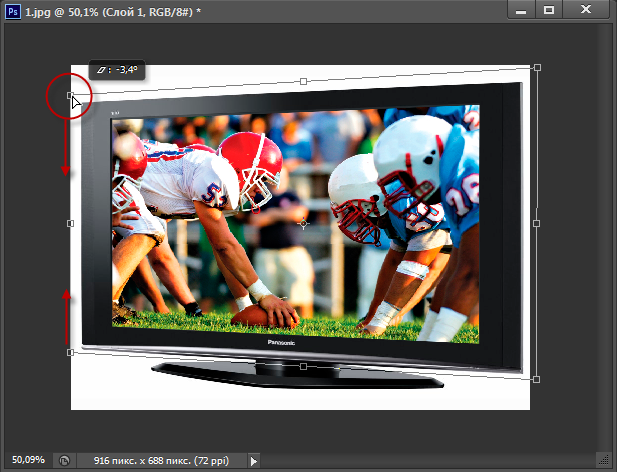The height and width of the screenshot is (472, 617).
Task: Click the top-left transform handle
Action: tap(70, 95)
